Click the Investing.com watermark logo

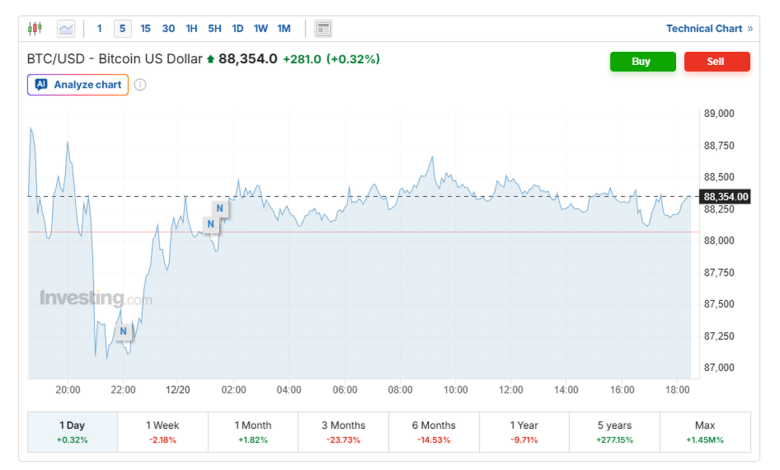click(96, 298)
